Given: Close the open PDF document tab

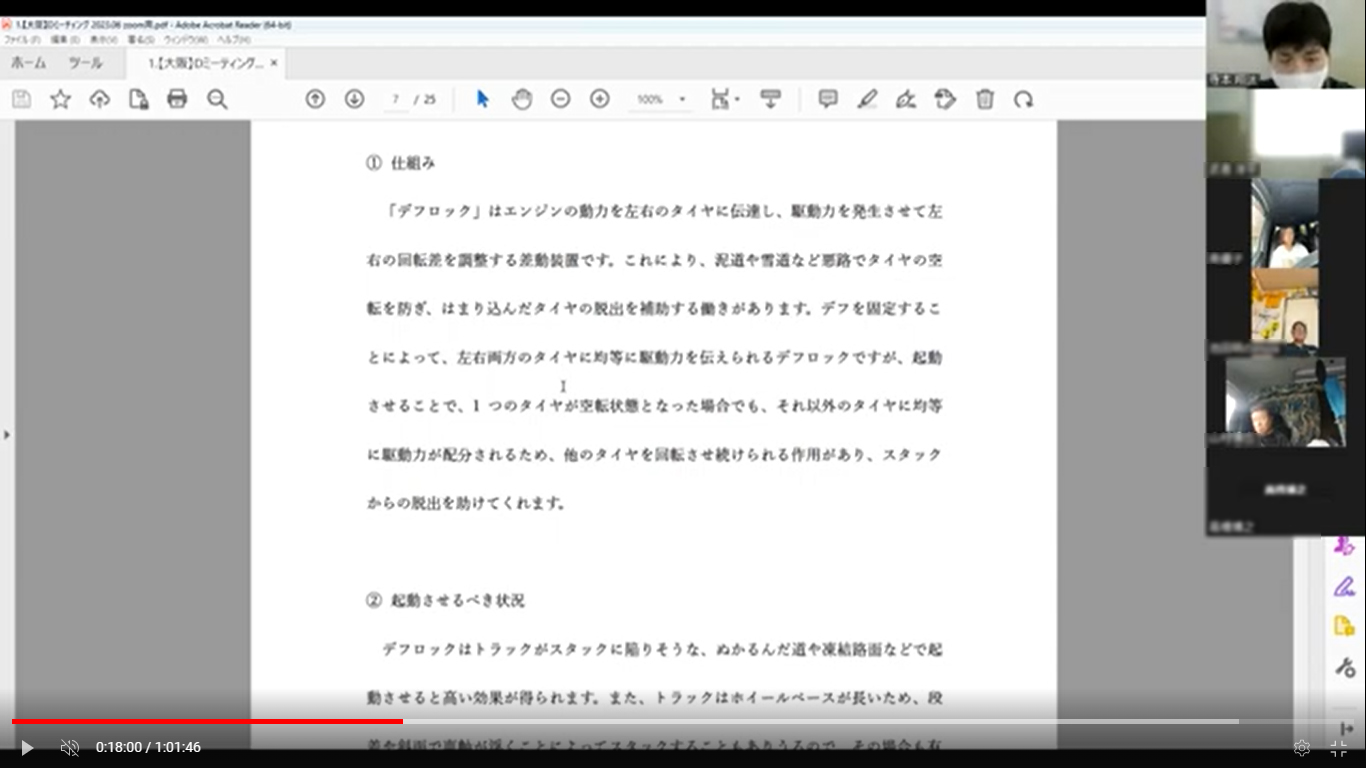Looking at the screenshot, I should [274, 63].
